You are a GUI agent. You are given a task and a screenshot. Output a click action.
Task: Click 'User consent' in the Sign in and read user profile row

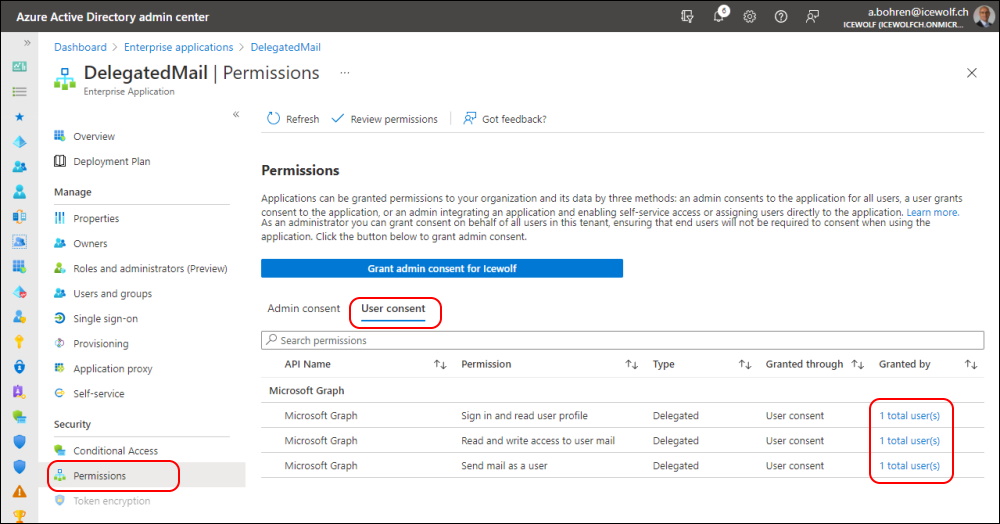[795, 416]
